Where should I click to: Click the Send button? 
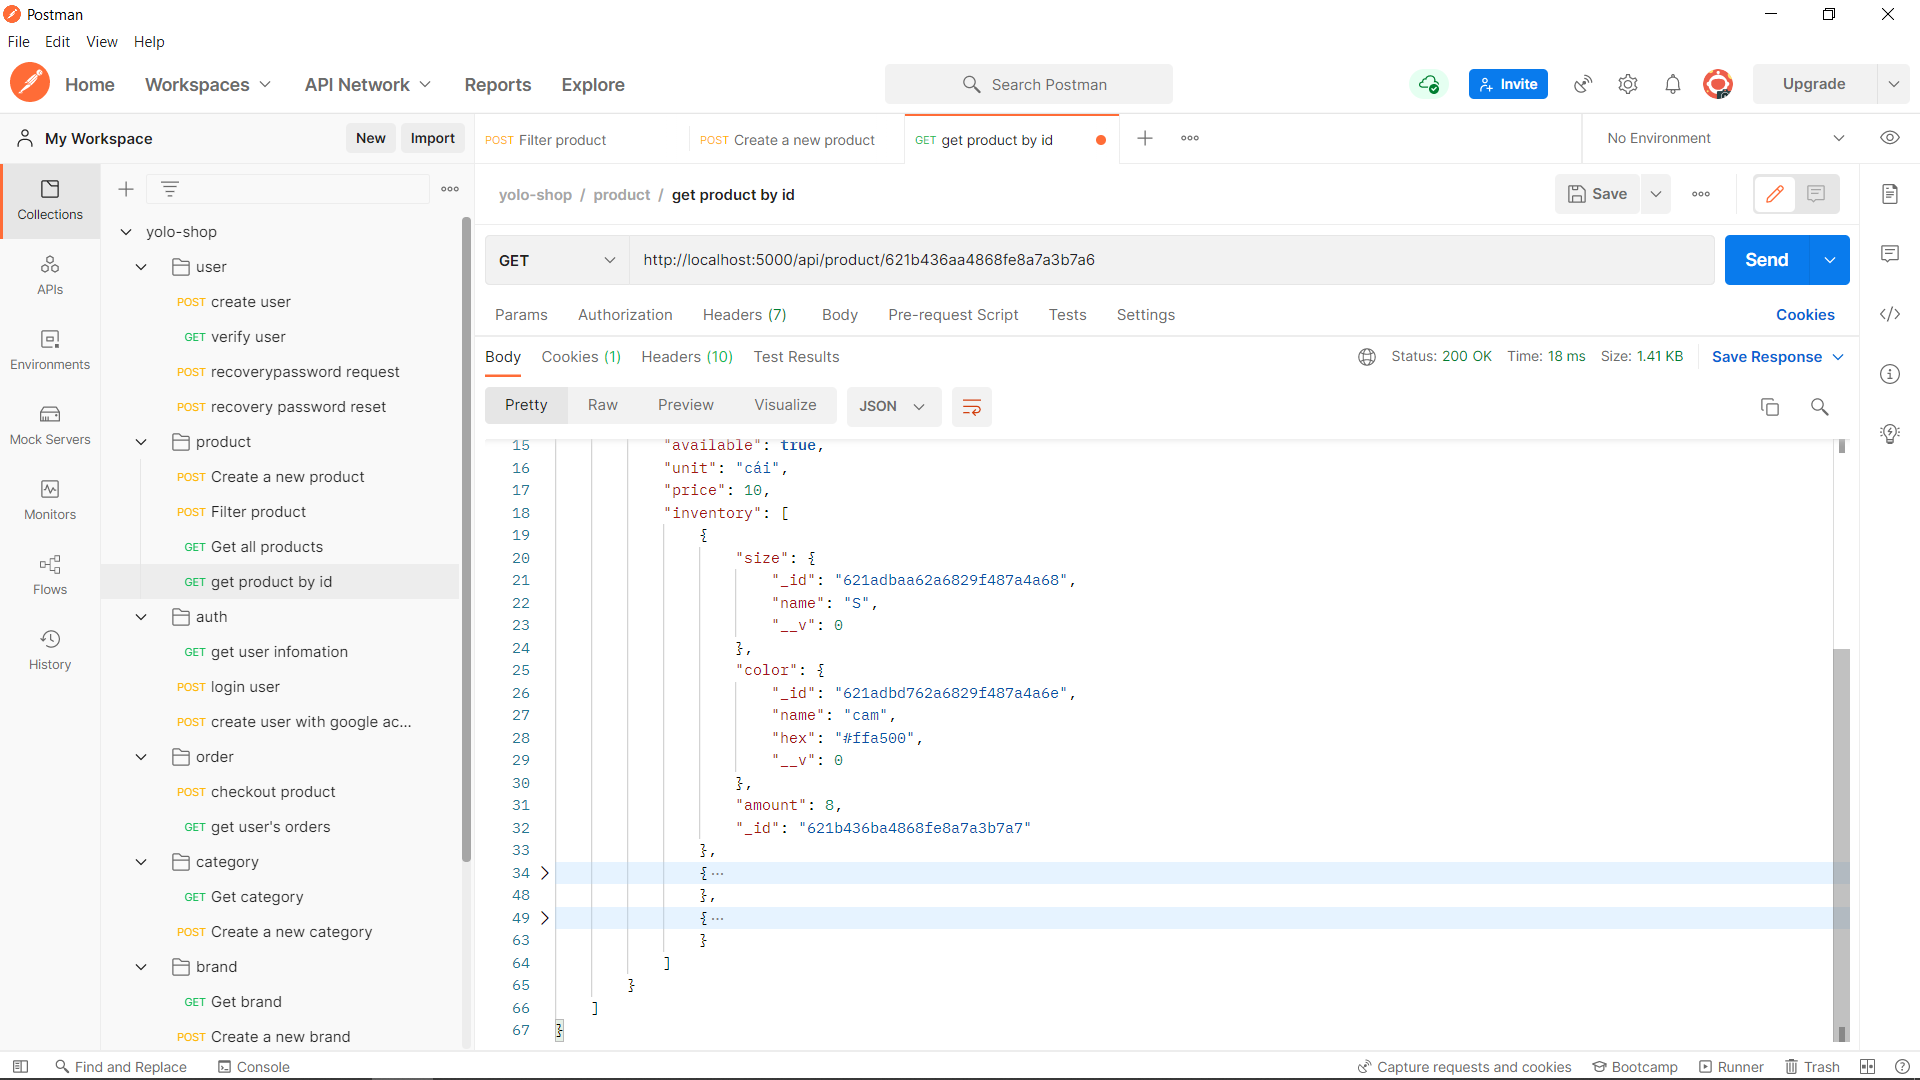1766,260
